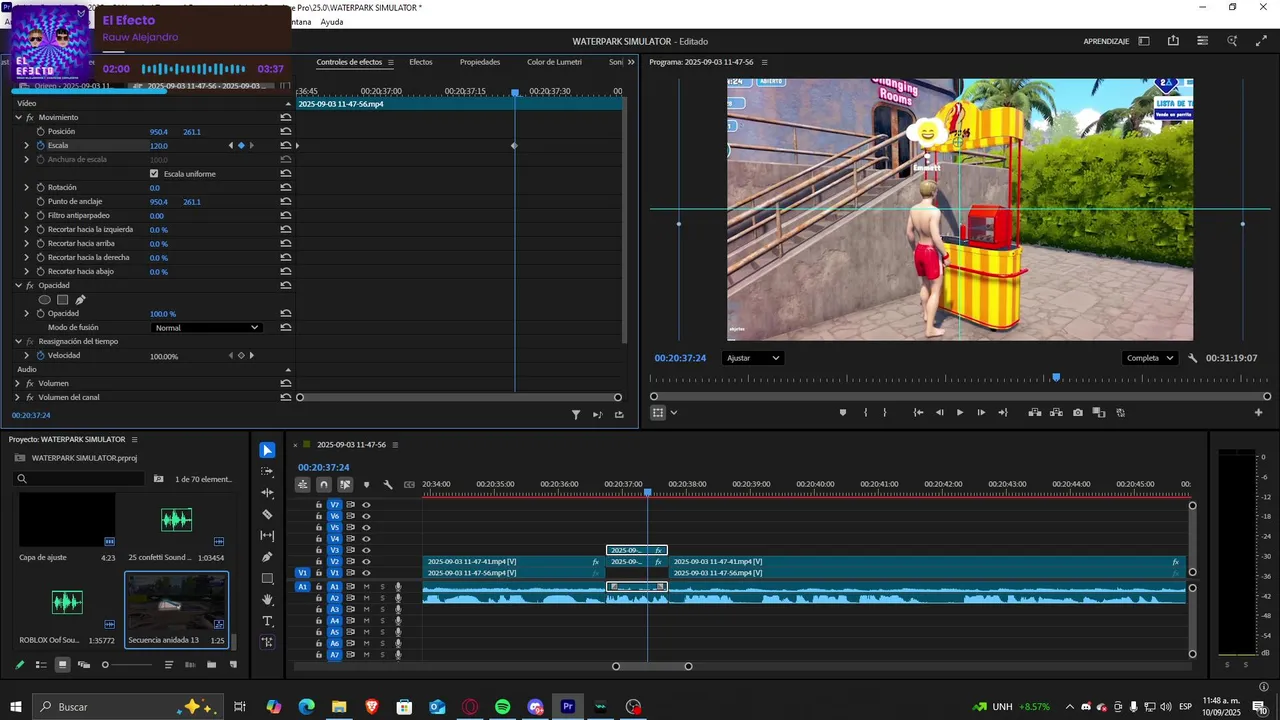The height and width of the screenshot is (720, 1280).
Task: Expand the Volumen audio effect
Action: [x=18, y=383]
